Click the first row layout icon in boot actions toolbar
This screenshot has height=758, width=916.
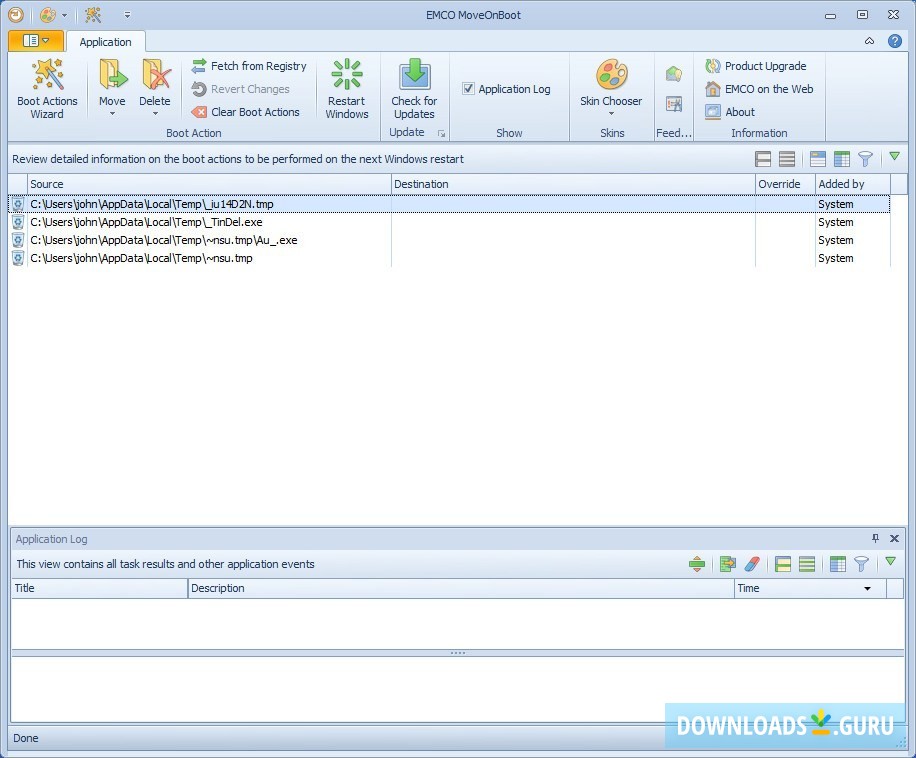pos(763,159)
